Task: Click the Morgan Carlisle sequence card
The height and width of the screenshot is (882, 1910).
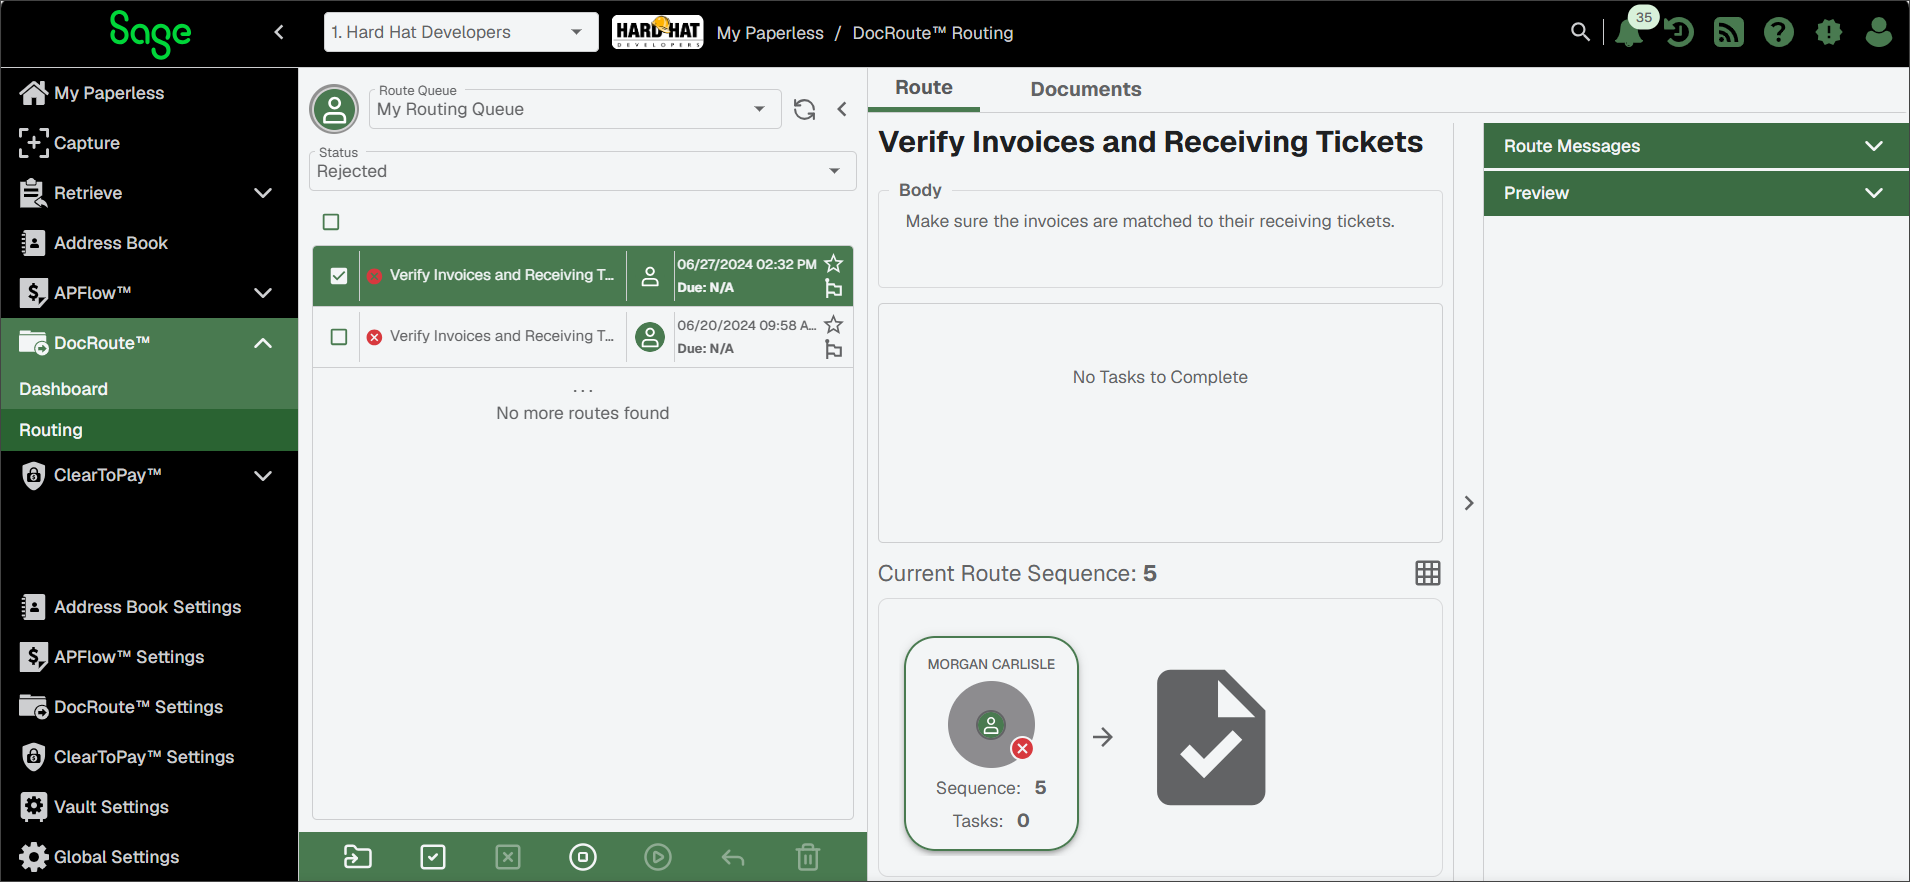Action: [x=991, y=744]
